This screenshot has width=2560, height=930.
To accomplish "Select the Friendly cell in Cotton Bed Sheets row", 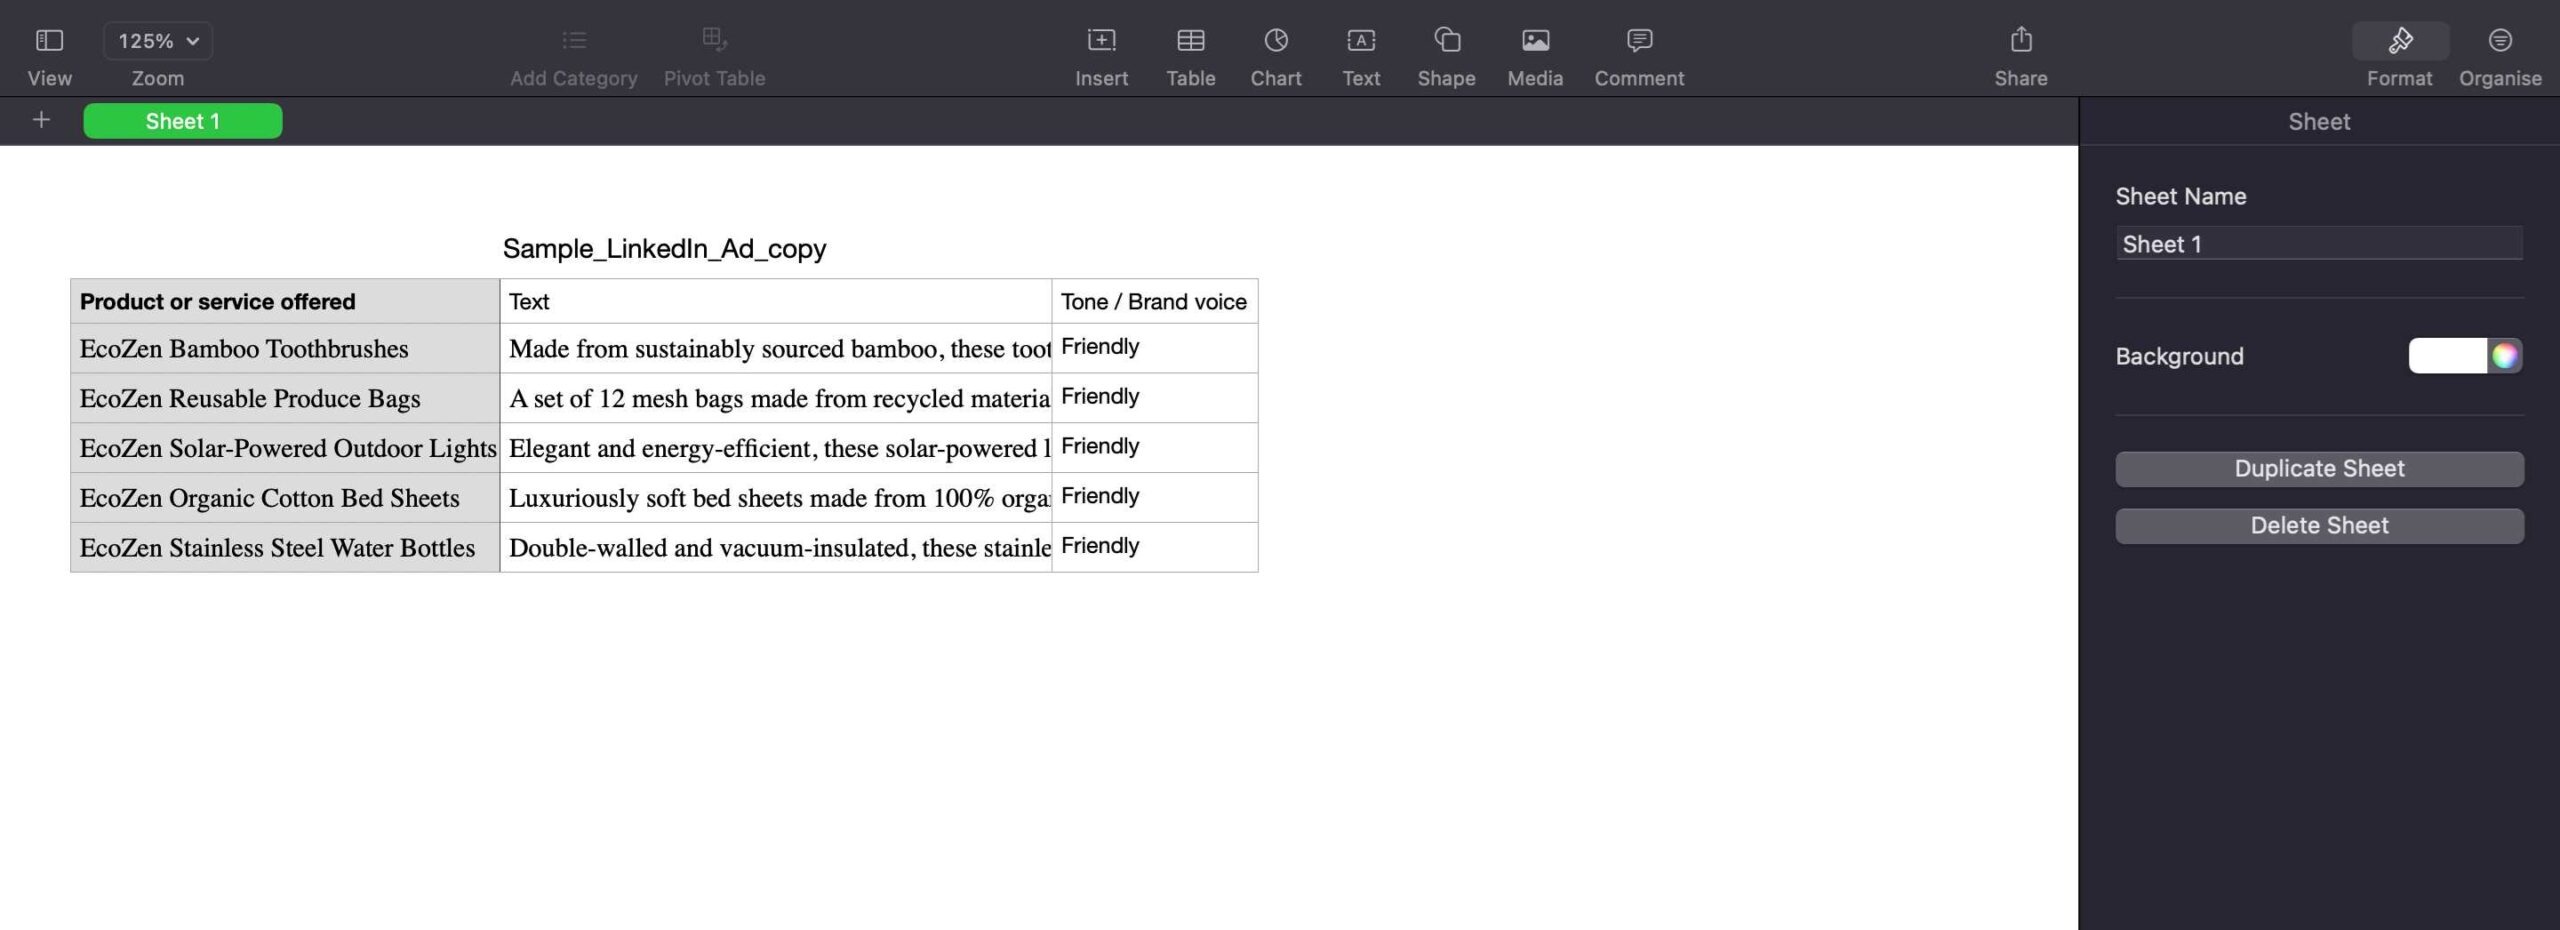I will [1155, 498].
